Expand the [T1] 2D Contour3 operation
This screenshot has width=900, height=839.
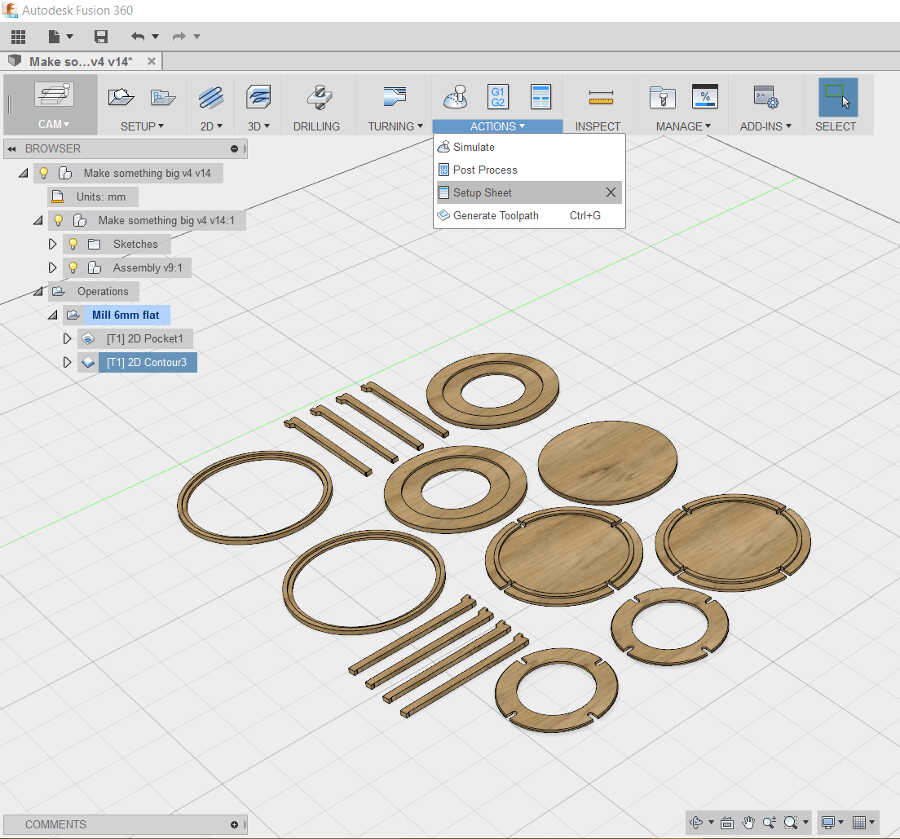[67, 362]
